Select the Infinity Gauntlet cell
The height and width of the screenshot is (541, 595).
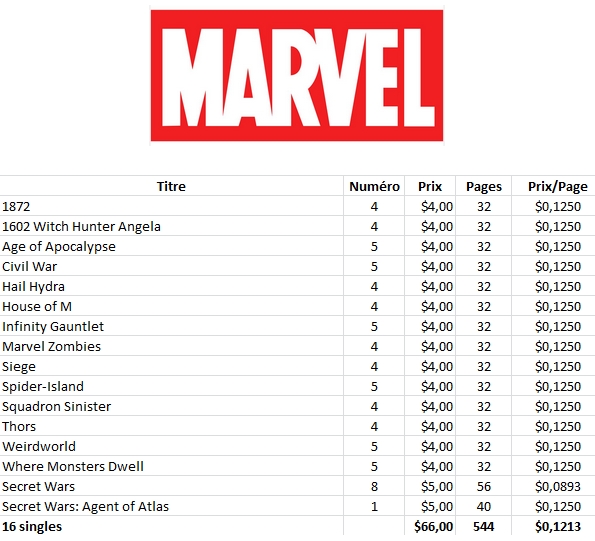171,326
